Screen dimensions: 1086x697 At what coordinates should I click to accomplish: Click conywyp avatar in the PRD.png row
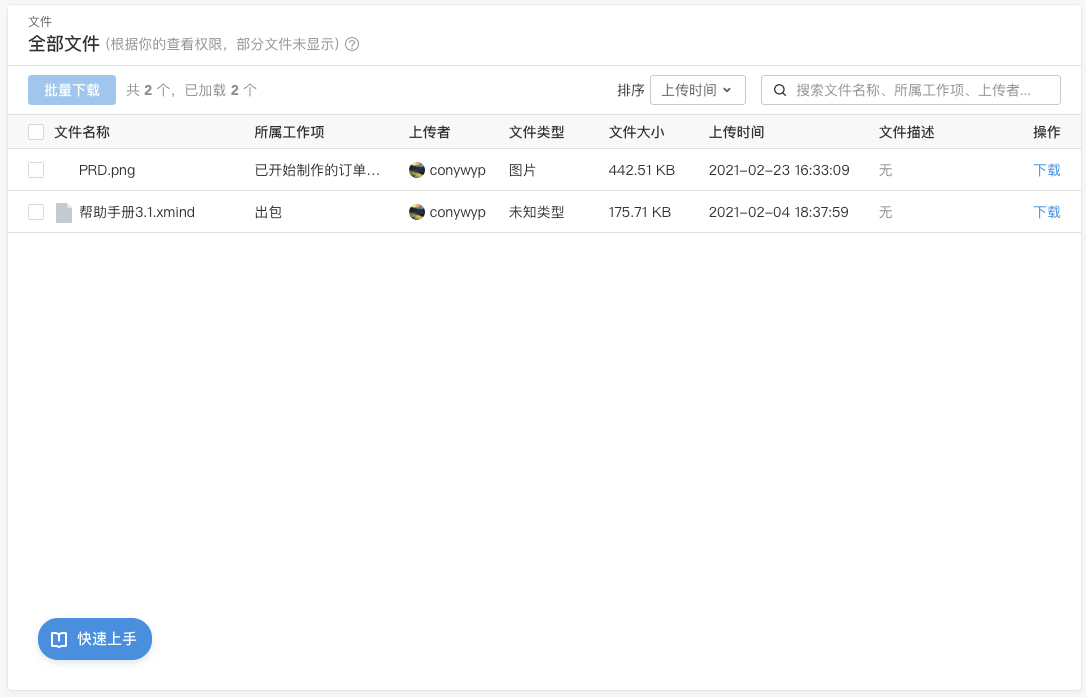[416, 170]
